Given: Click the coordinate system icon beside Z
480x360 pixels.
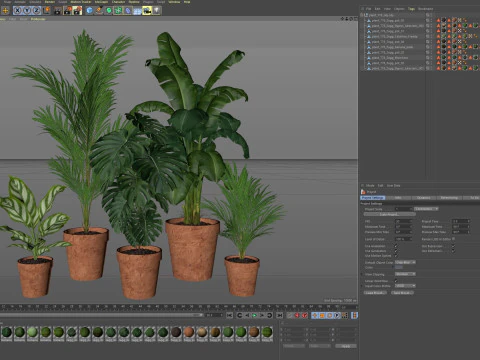Looking at the screenshot, I should pos(46,11).
